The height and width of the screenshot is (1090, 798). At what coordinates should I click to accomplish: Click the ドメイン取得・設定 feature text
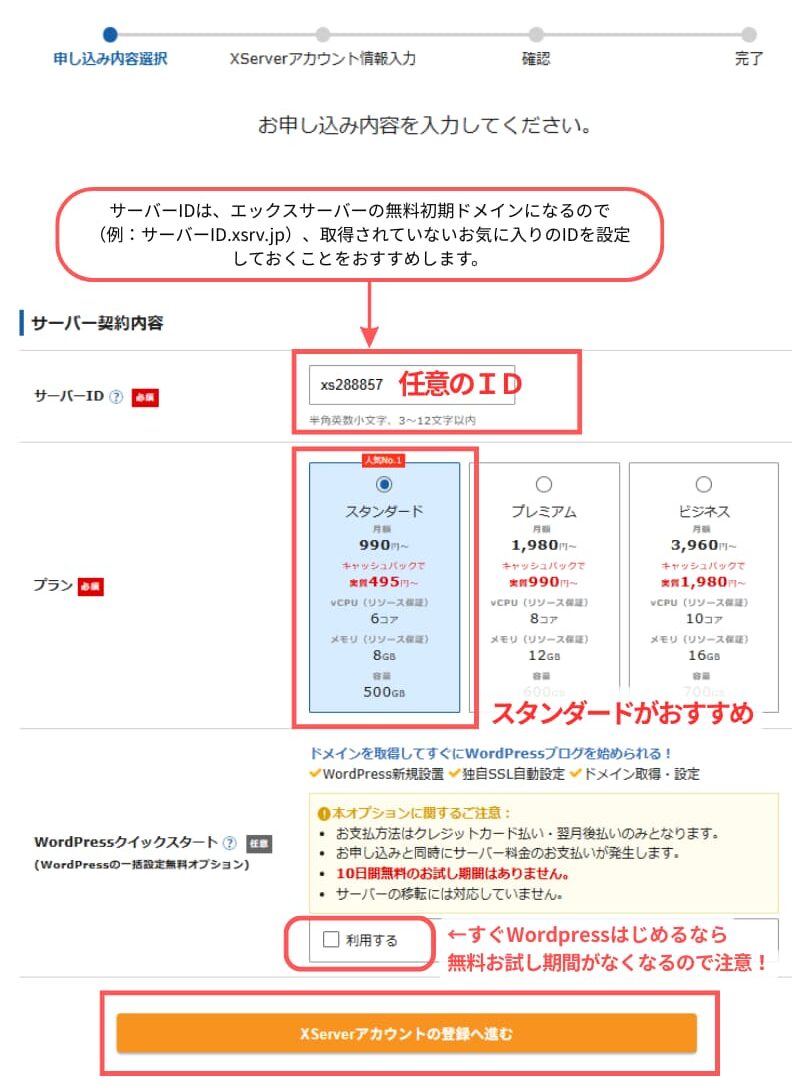pyautogui.click(x=641, y=774)
